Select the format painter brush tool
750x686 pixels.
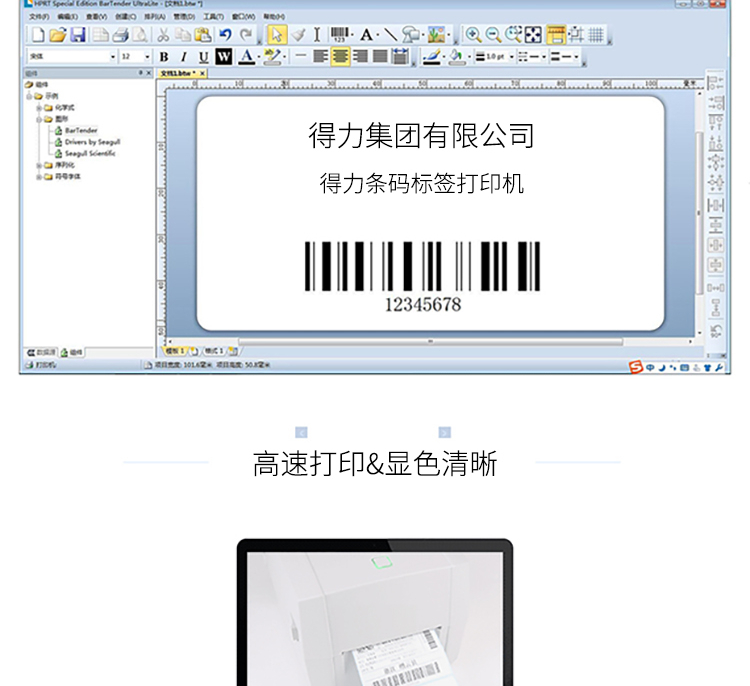pos(298,35)
